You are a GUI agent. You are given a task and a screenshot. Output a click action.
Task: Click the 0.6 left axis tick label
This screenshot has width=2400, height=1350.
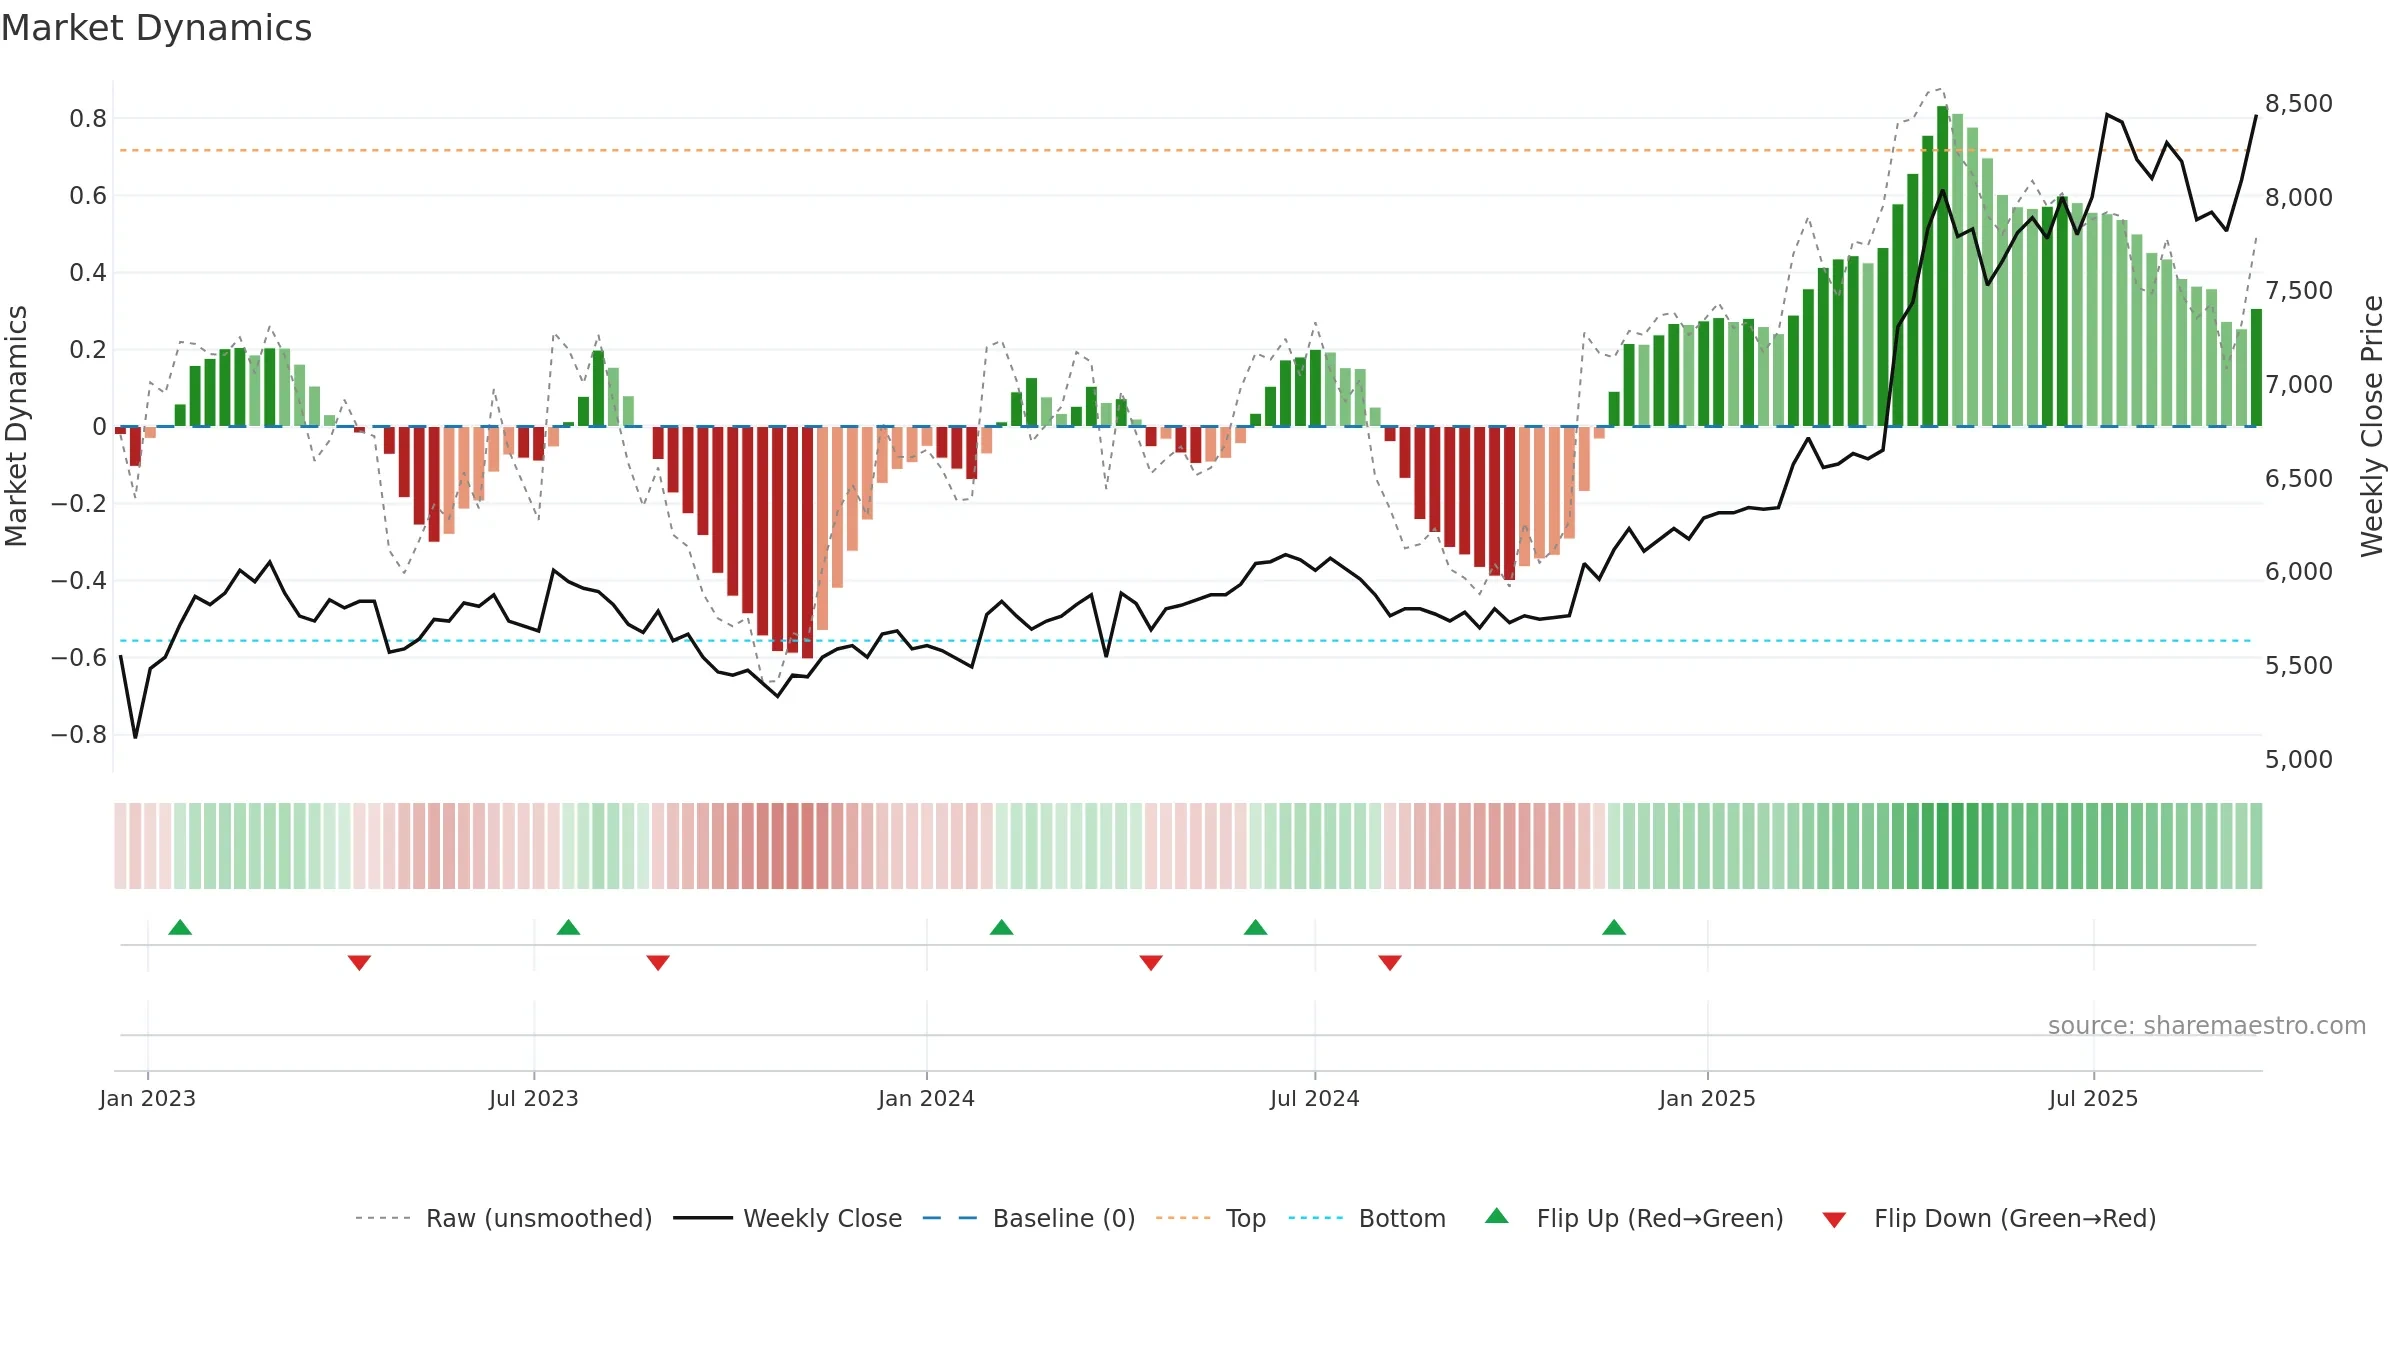pyautogui.click(x=88, y=196)
